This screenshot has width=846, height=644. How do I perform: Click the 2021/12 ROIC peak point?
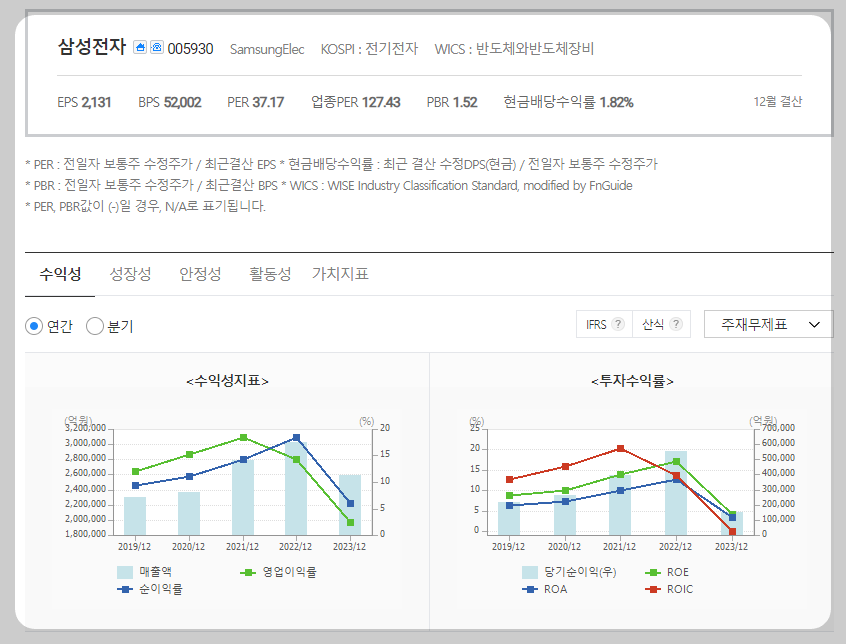[x=620, y=448]
